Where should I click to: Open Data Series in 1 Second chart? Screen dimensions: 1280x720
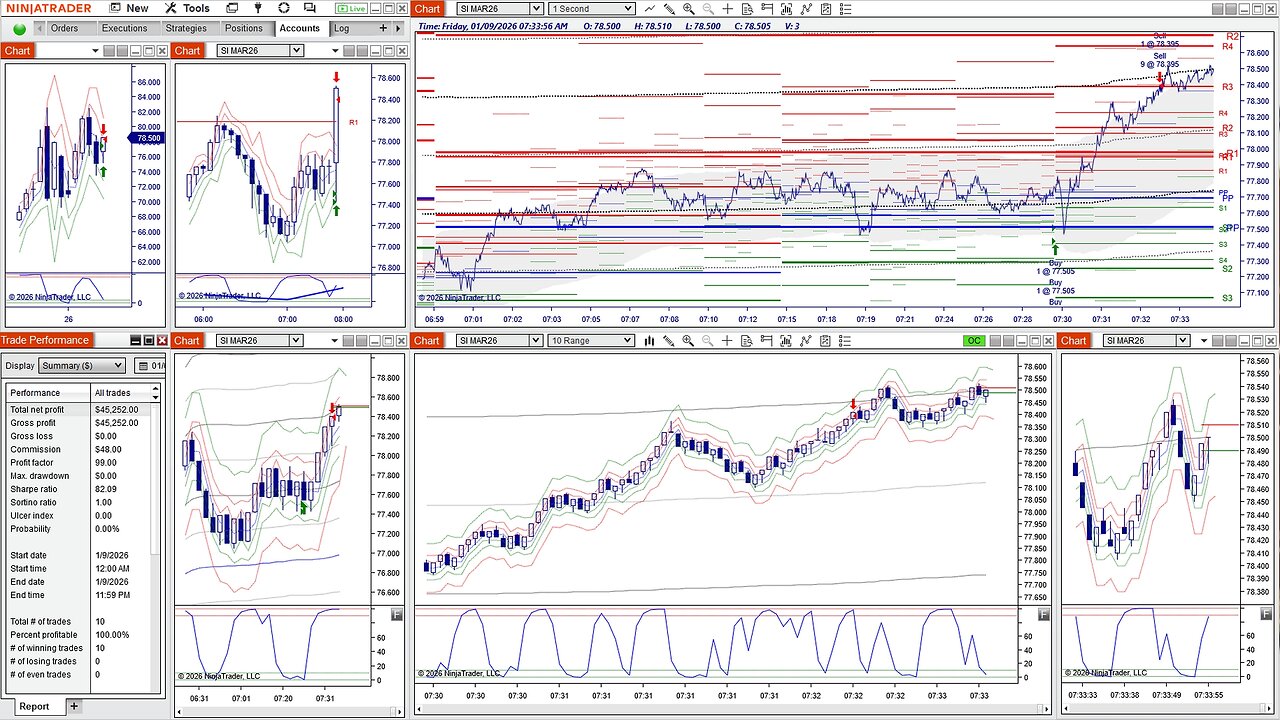[x=785, y=8]
